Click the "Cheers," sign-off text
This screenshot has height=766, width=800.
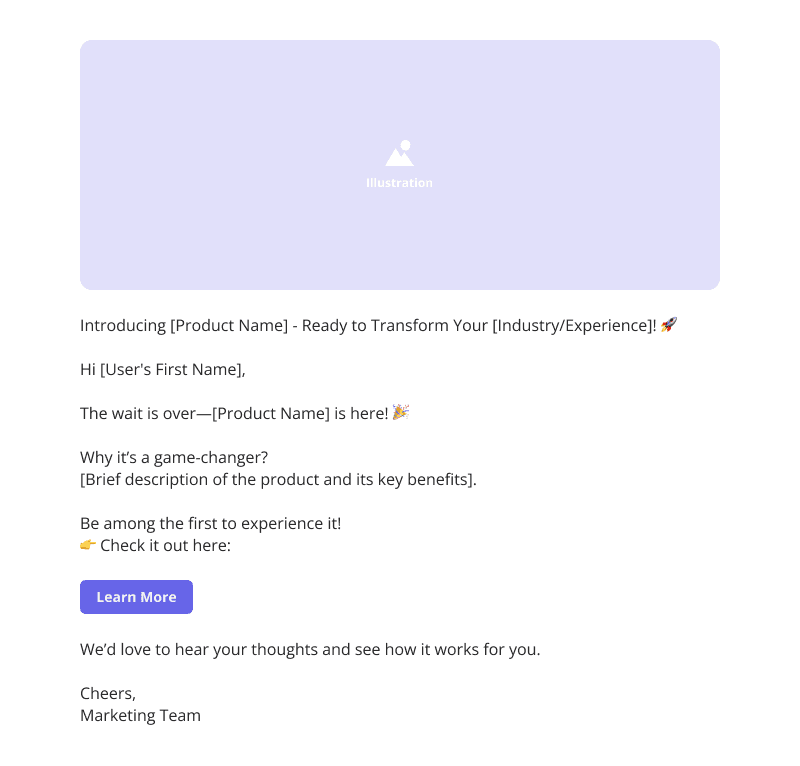point(108,694)
